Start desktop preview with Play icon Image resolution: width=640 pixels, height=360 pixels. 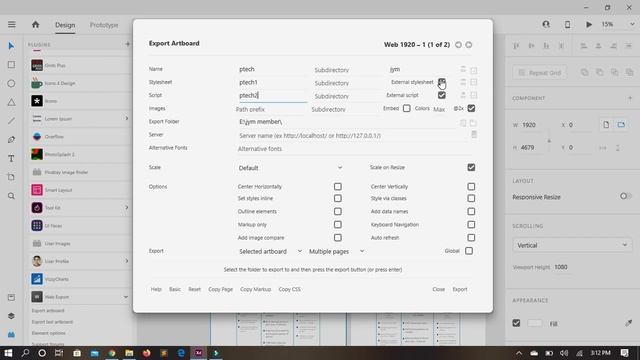pos(589,24)
